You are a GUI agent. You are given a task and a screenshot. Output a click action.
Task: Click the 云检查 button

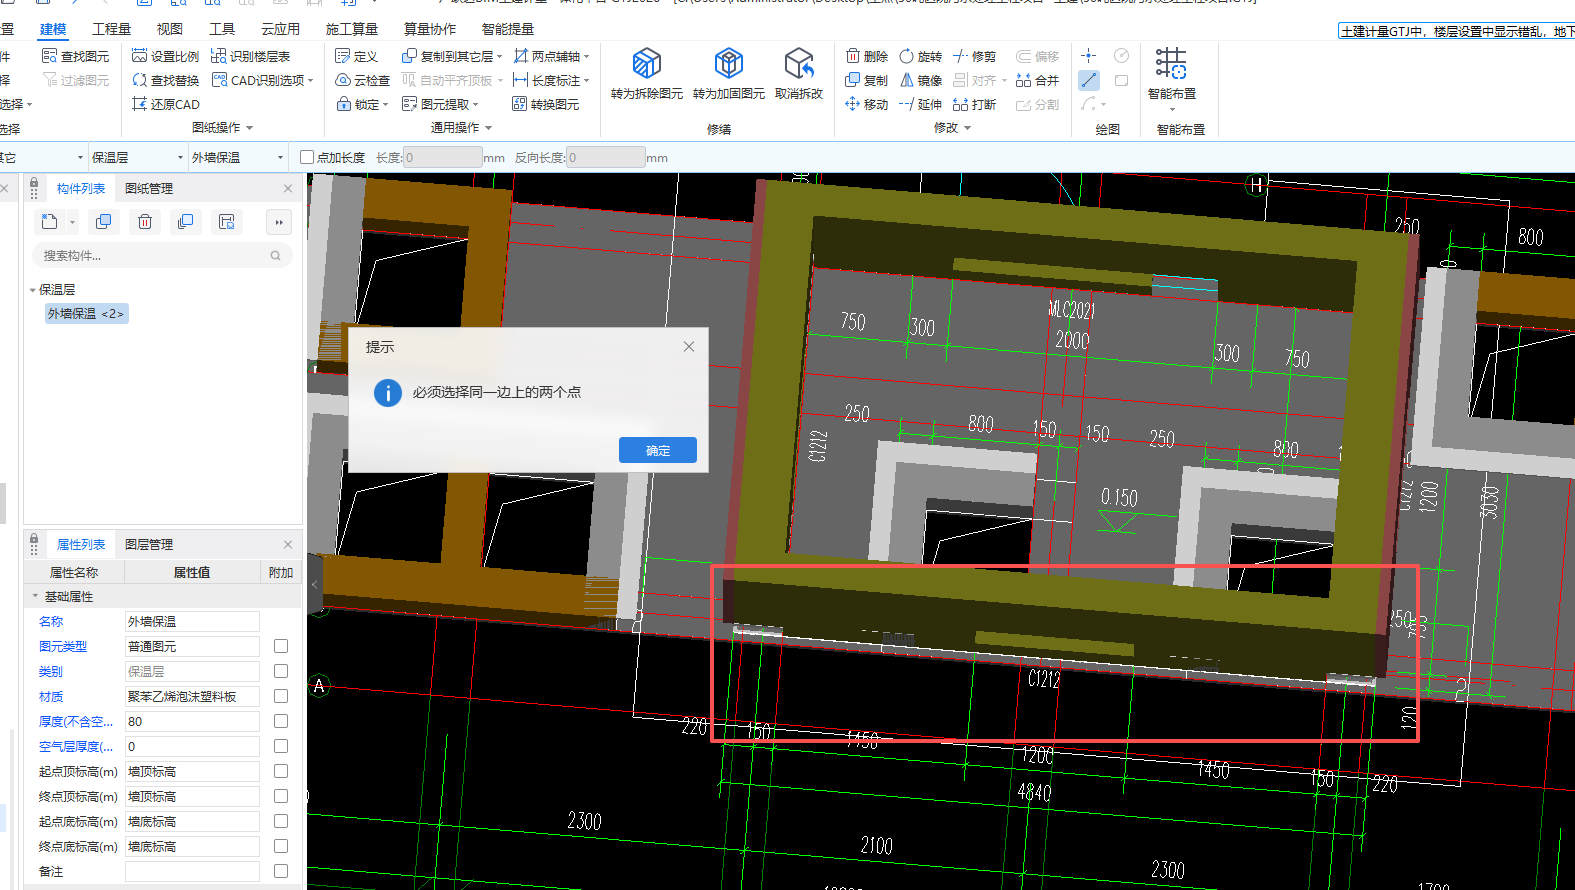pyautogui.click(x=362, y=80)
